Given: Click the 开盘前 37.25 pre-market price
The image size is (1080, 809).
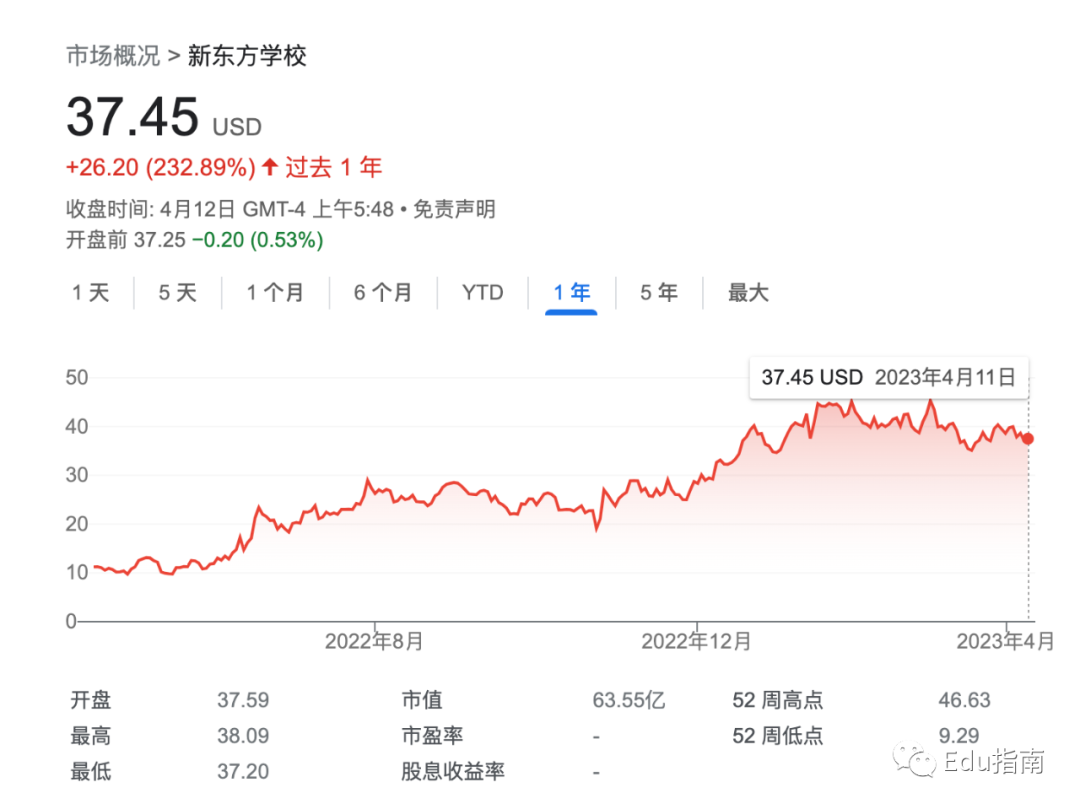Looking at the screenshot, I should coord(126,240).
